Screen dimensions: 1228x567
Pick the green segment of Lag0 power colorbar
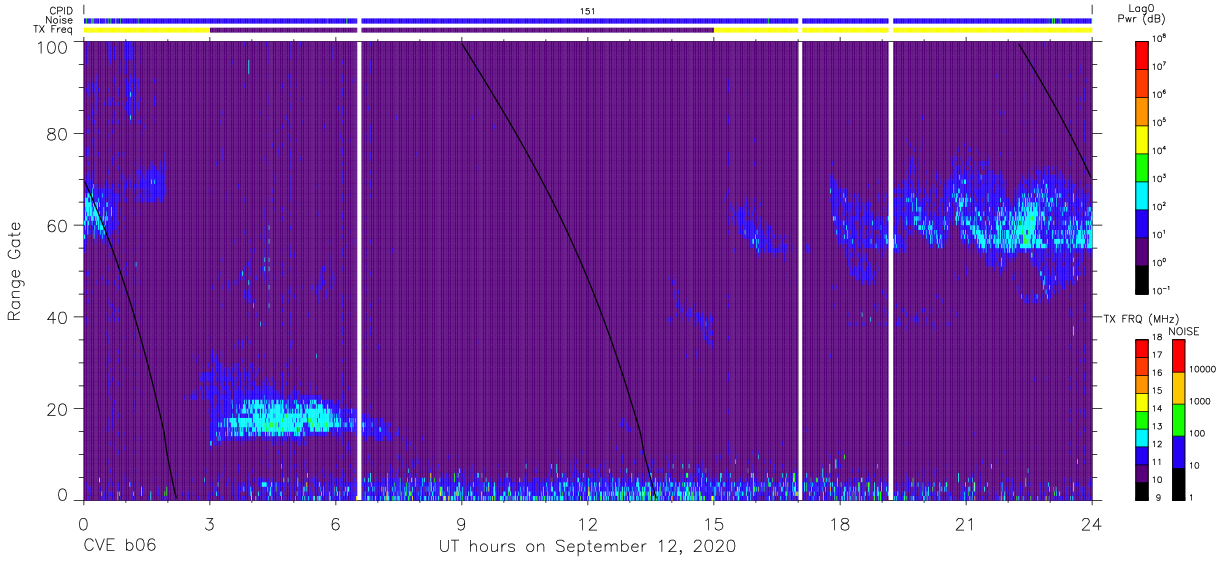click(x=1142, y=165)
